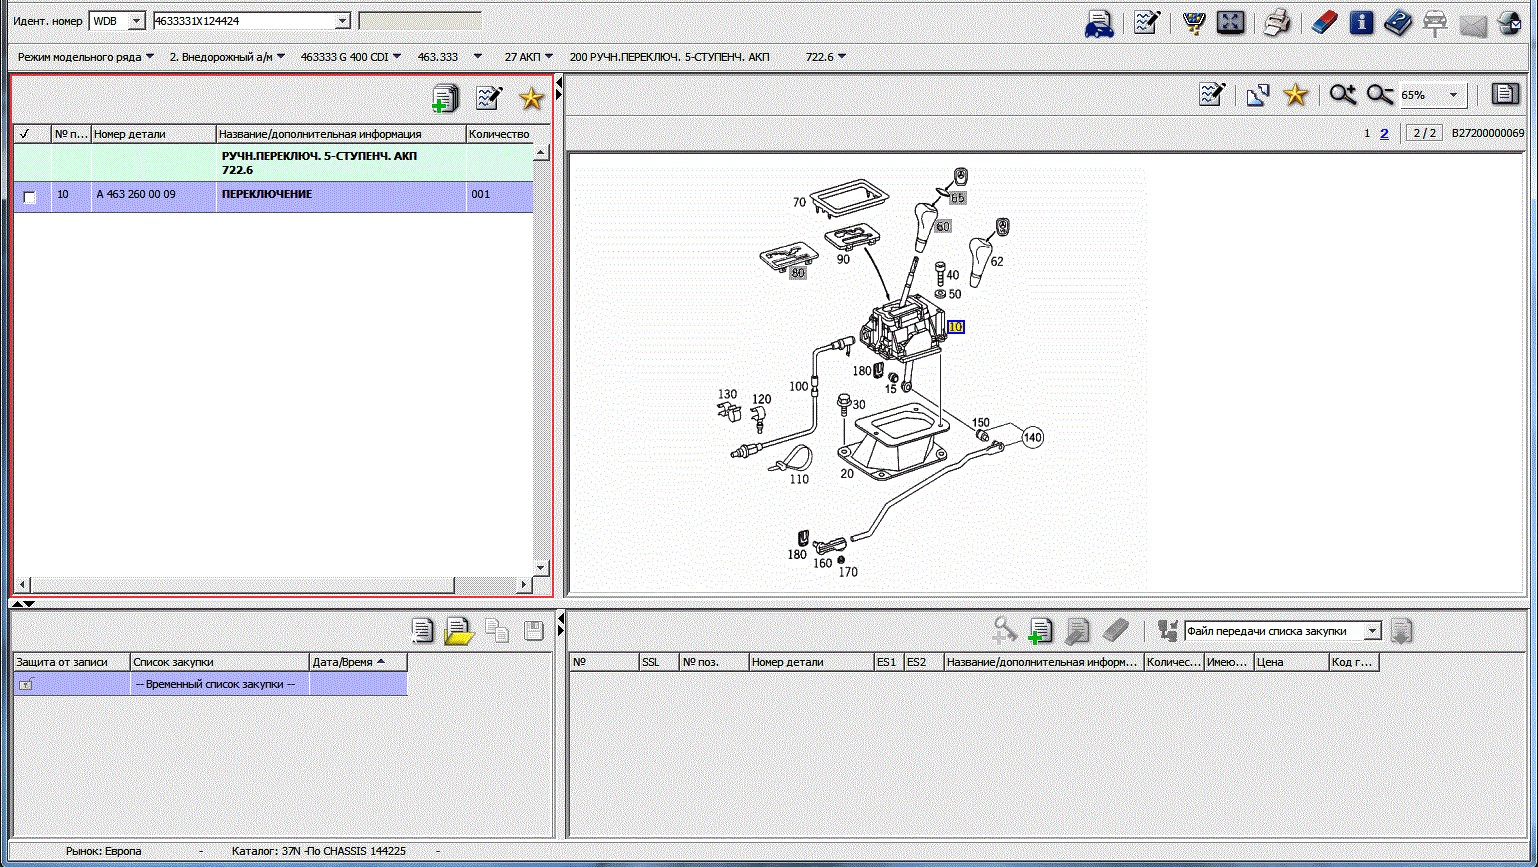The width and height of the screenshot is (1538, 867).
Task: Click callout number 140 on the diagram
Action: tap(1032, 437)
